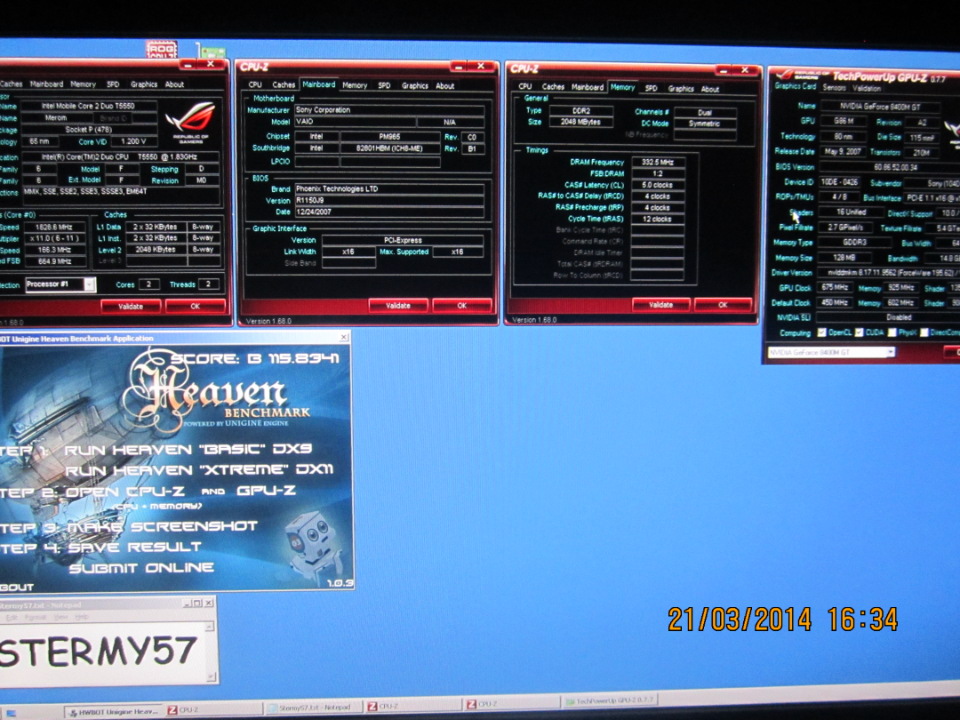Click the DRAM Frequency 332.5 MHz value
960x720 pixels.
(x=658, y=162)
